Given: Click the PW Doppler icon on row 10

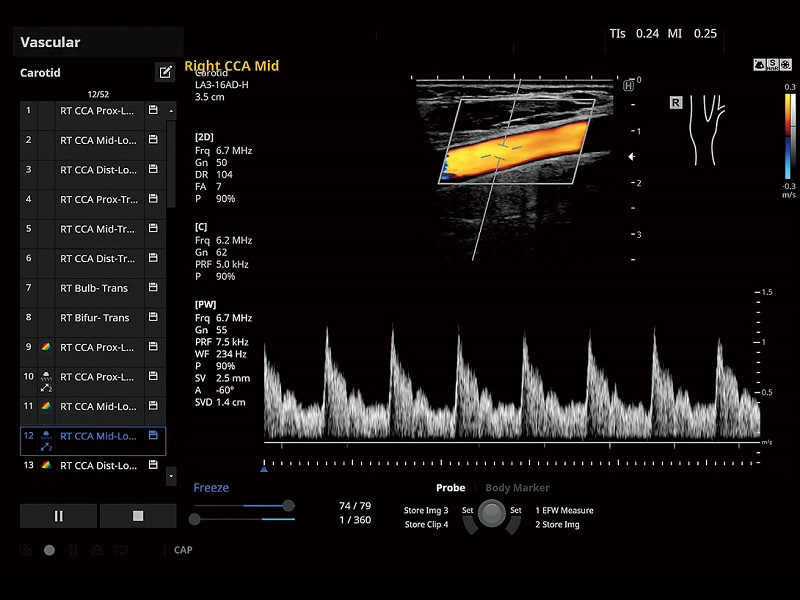Looking at the screenshot, I should (45, 378).
